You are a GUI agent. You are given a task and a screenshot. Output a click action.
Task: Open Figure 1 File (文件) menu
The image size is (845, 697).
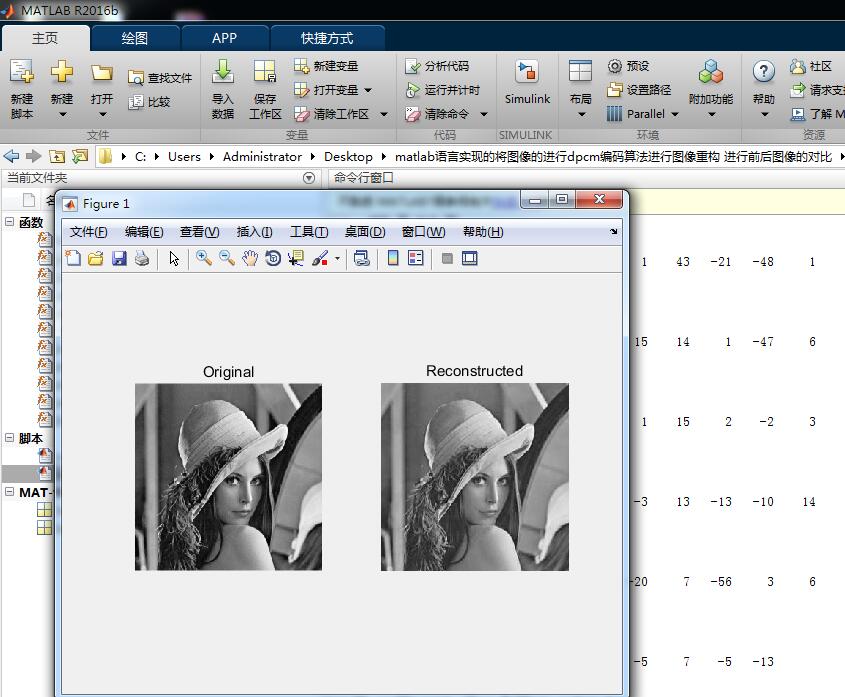point(88,232)
